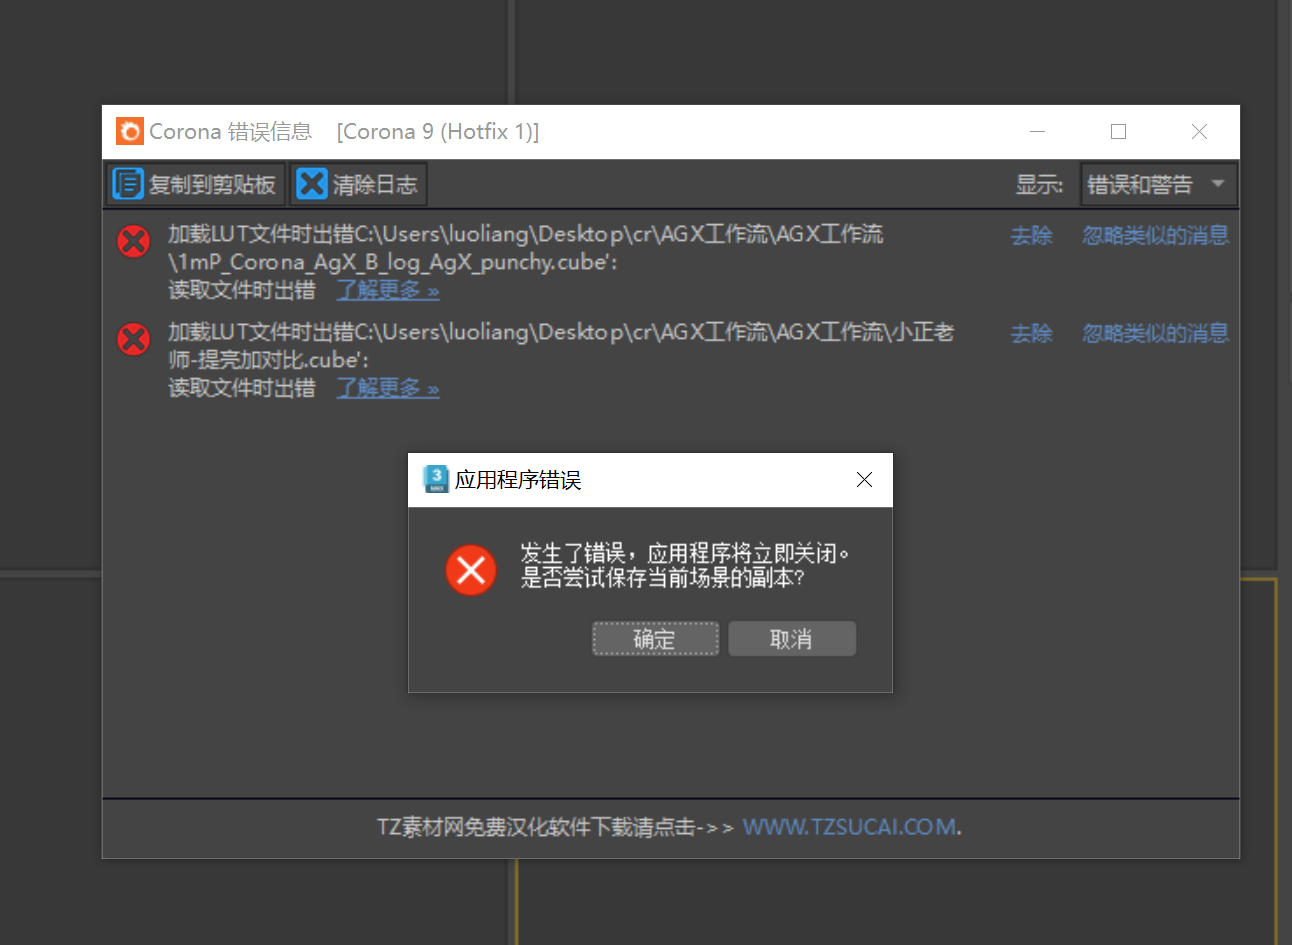The width and height of the screenshot is (1292, 945).
Task: Open the 错误和警告 display filter dropdown
Action: [1158, 184]
